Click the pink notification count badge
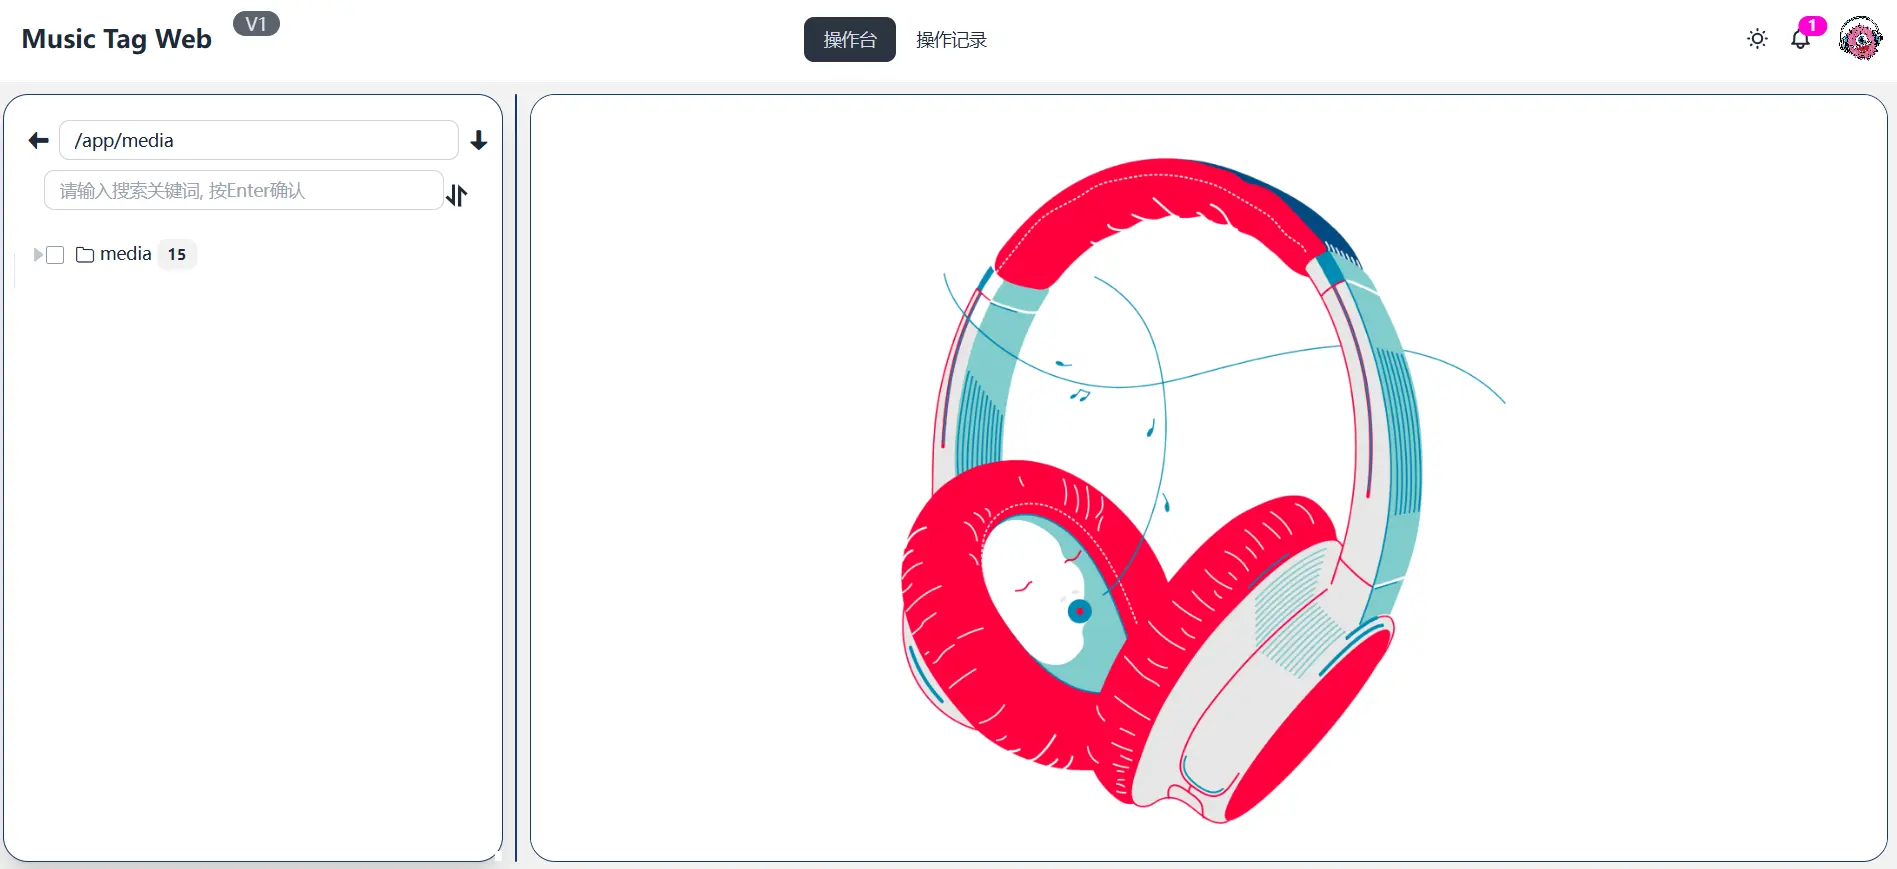1897x869 pixels. coord(1812,25)
